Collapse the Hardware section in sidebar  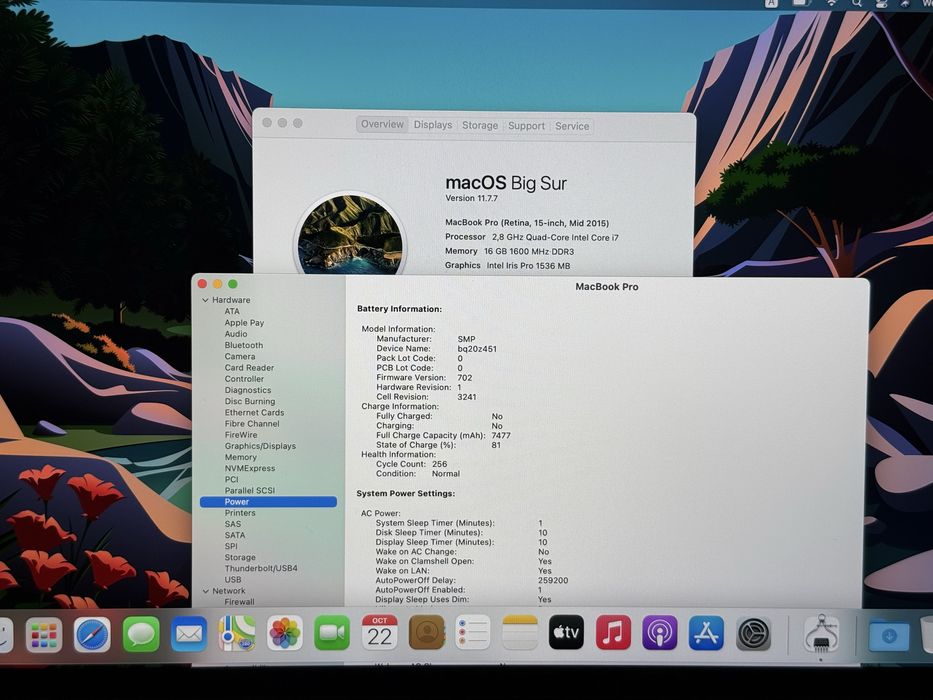[x=205, y=300]
